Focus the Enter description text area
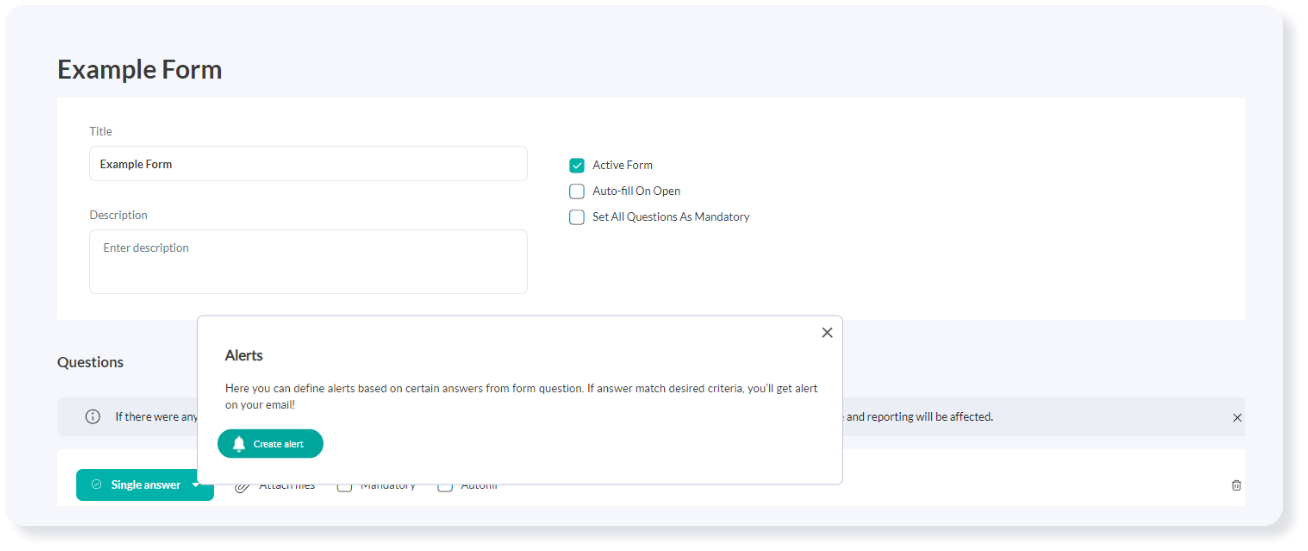The width and height of the screenshot is (1308, 551). 308,262
